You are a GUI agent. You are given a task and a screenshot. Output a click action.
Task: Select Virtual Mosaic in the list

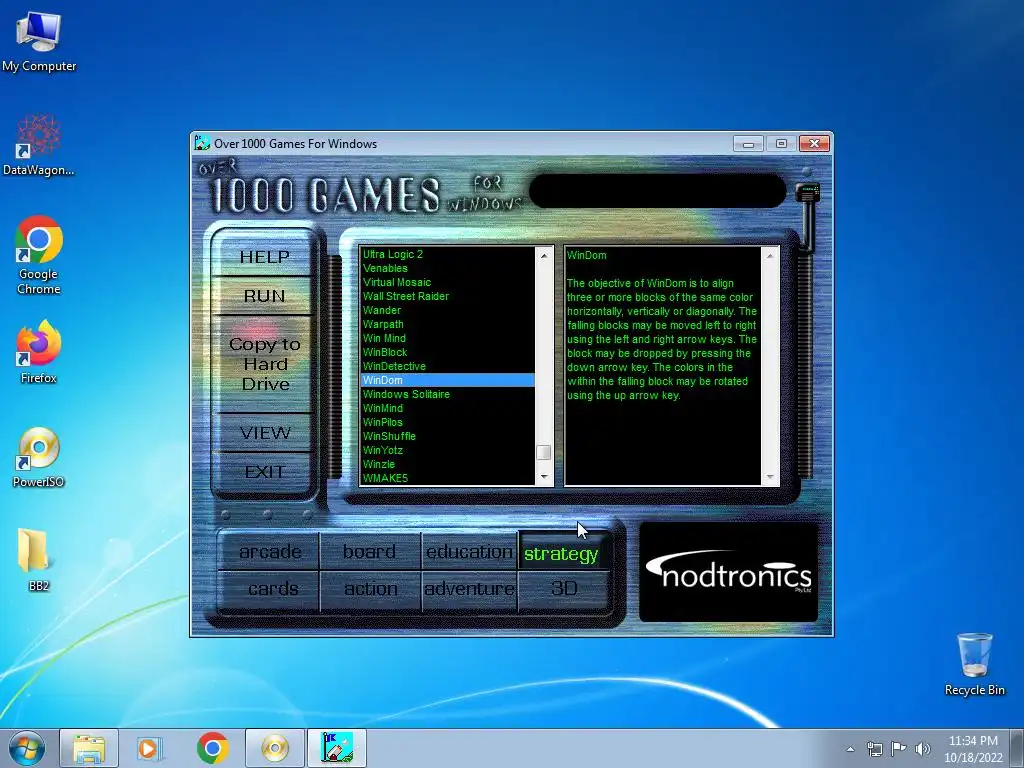pos(447,282)
